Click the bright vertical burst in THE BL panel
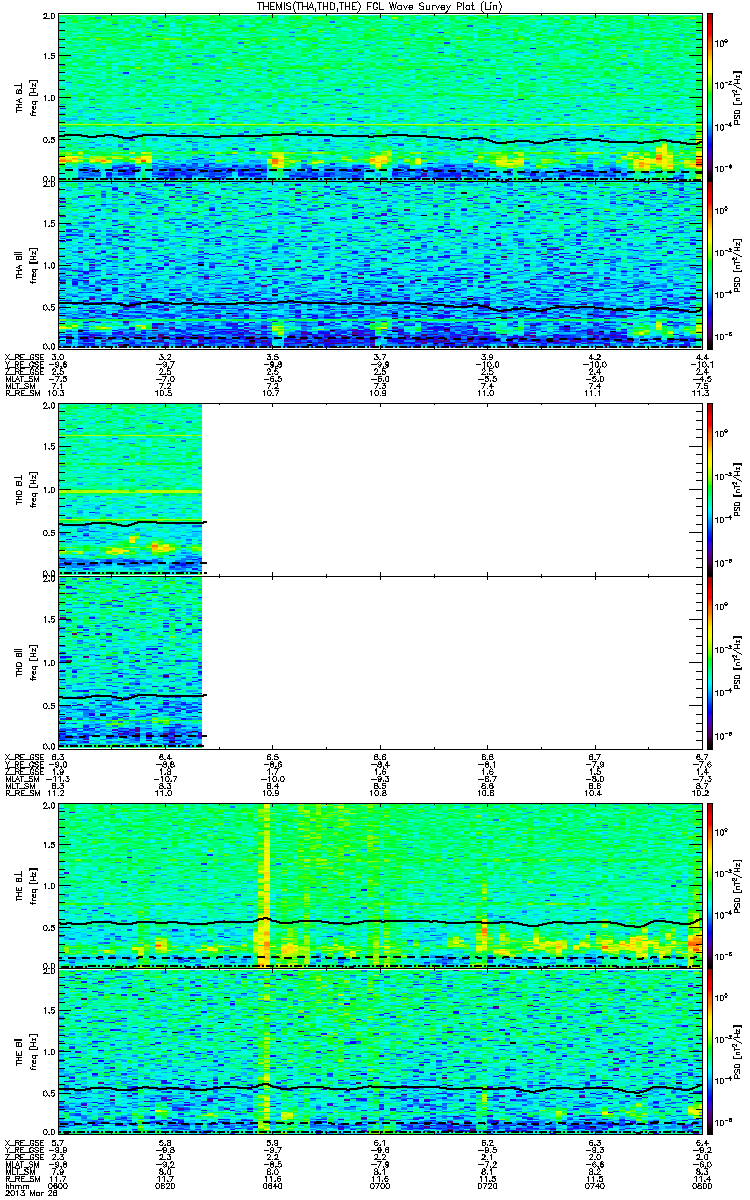The image size is (750, 1200). point(265,884)
